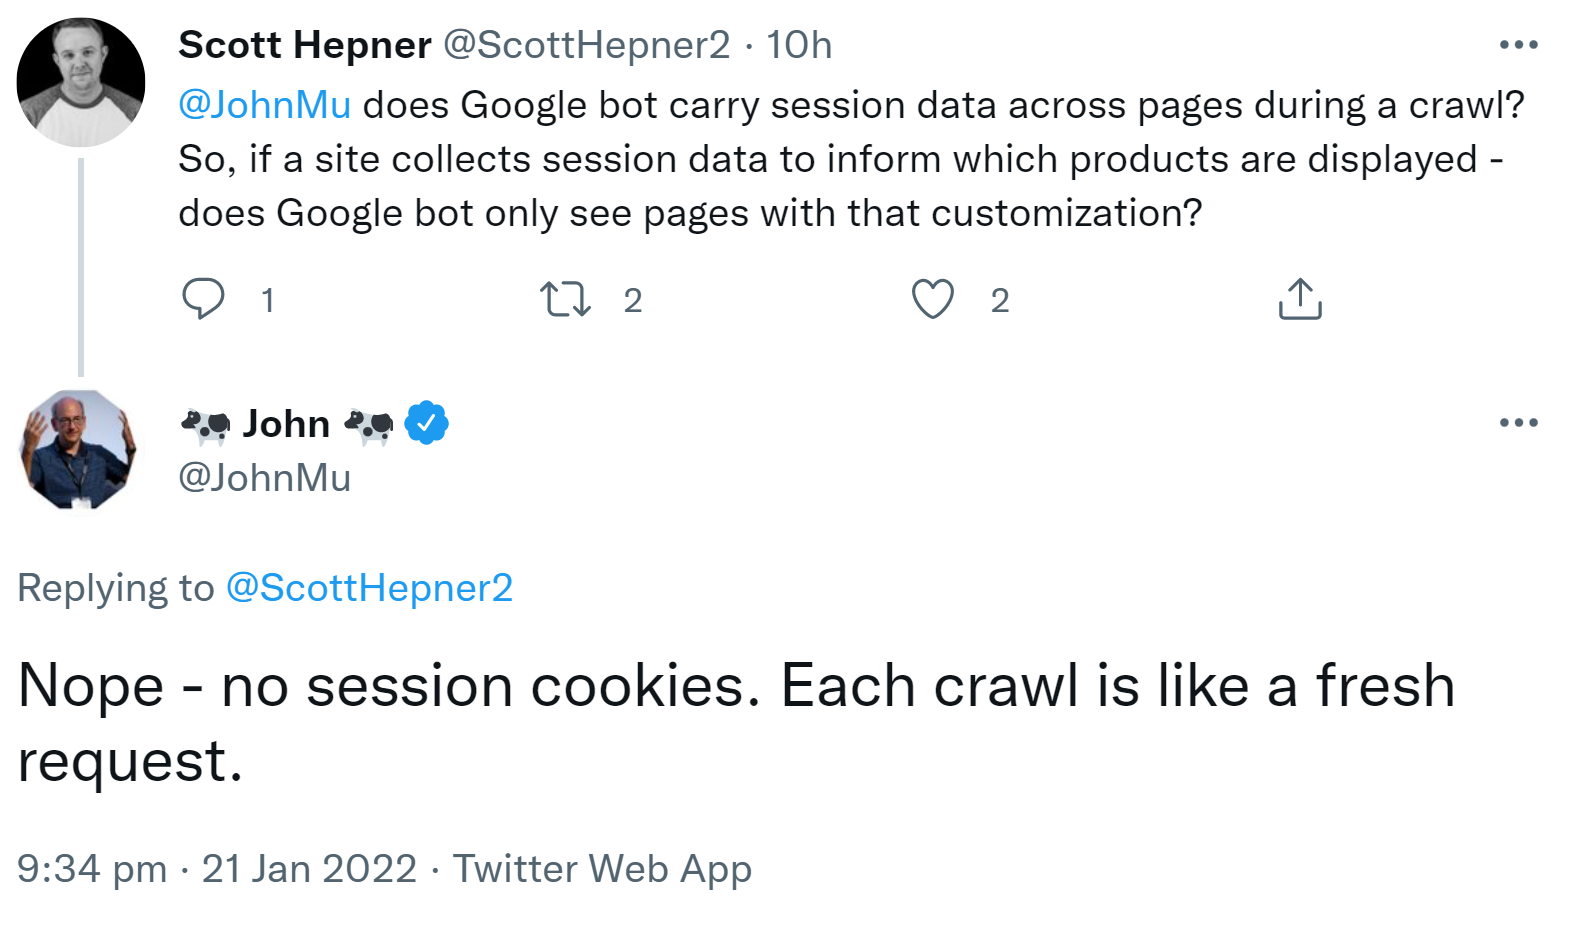Click John's display name

pyautogui.click(x=284, y=422)
